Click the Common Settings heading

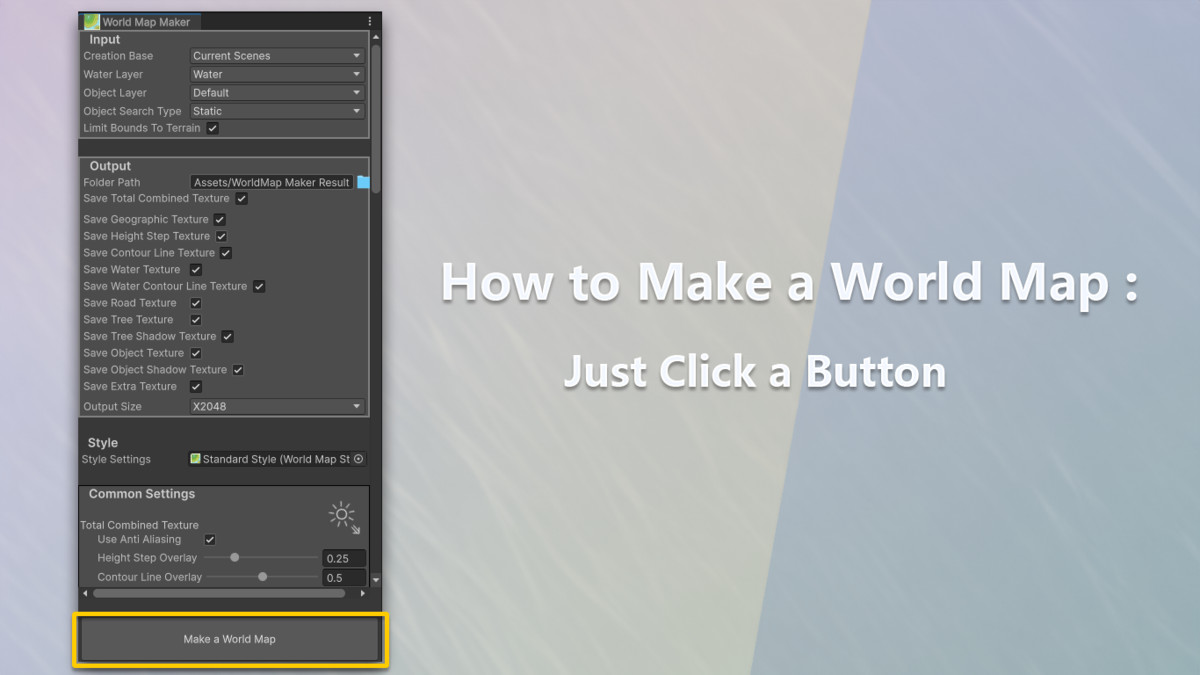click(x=142, y=494)
